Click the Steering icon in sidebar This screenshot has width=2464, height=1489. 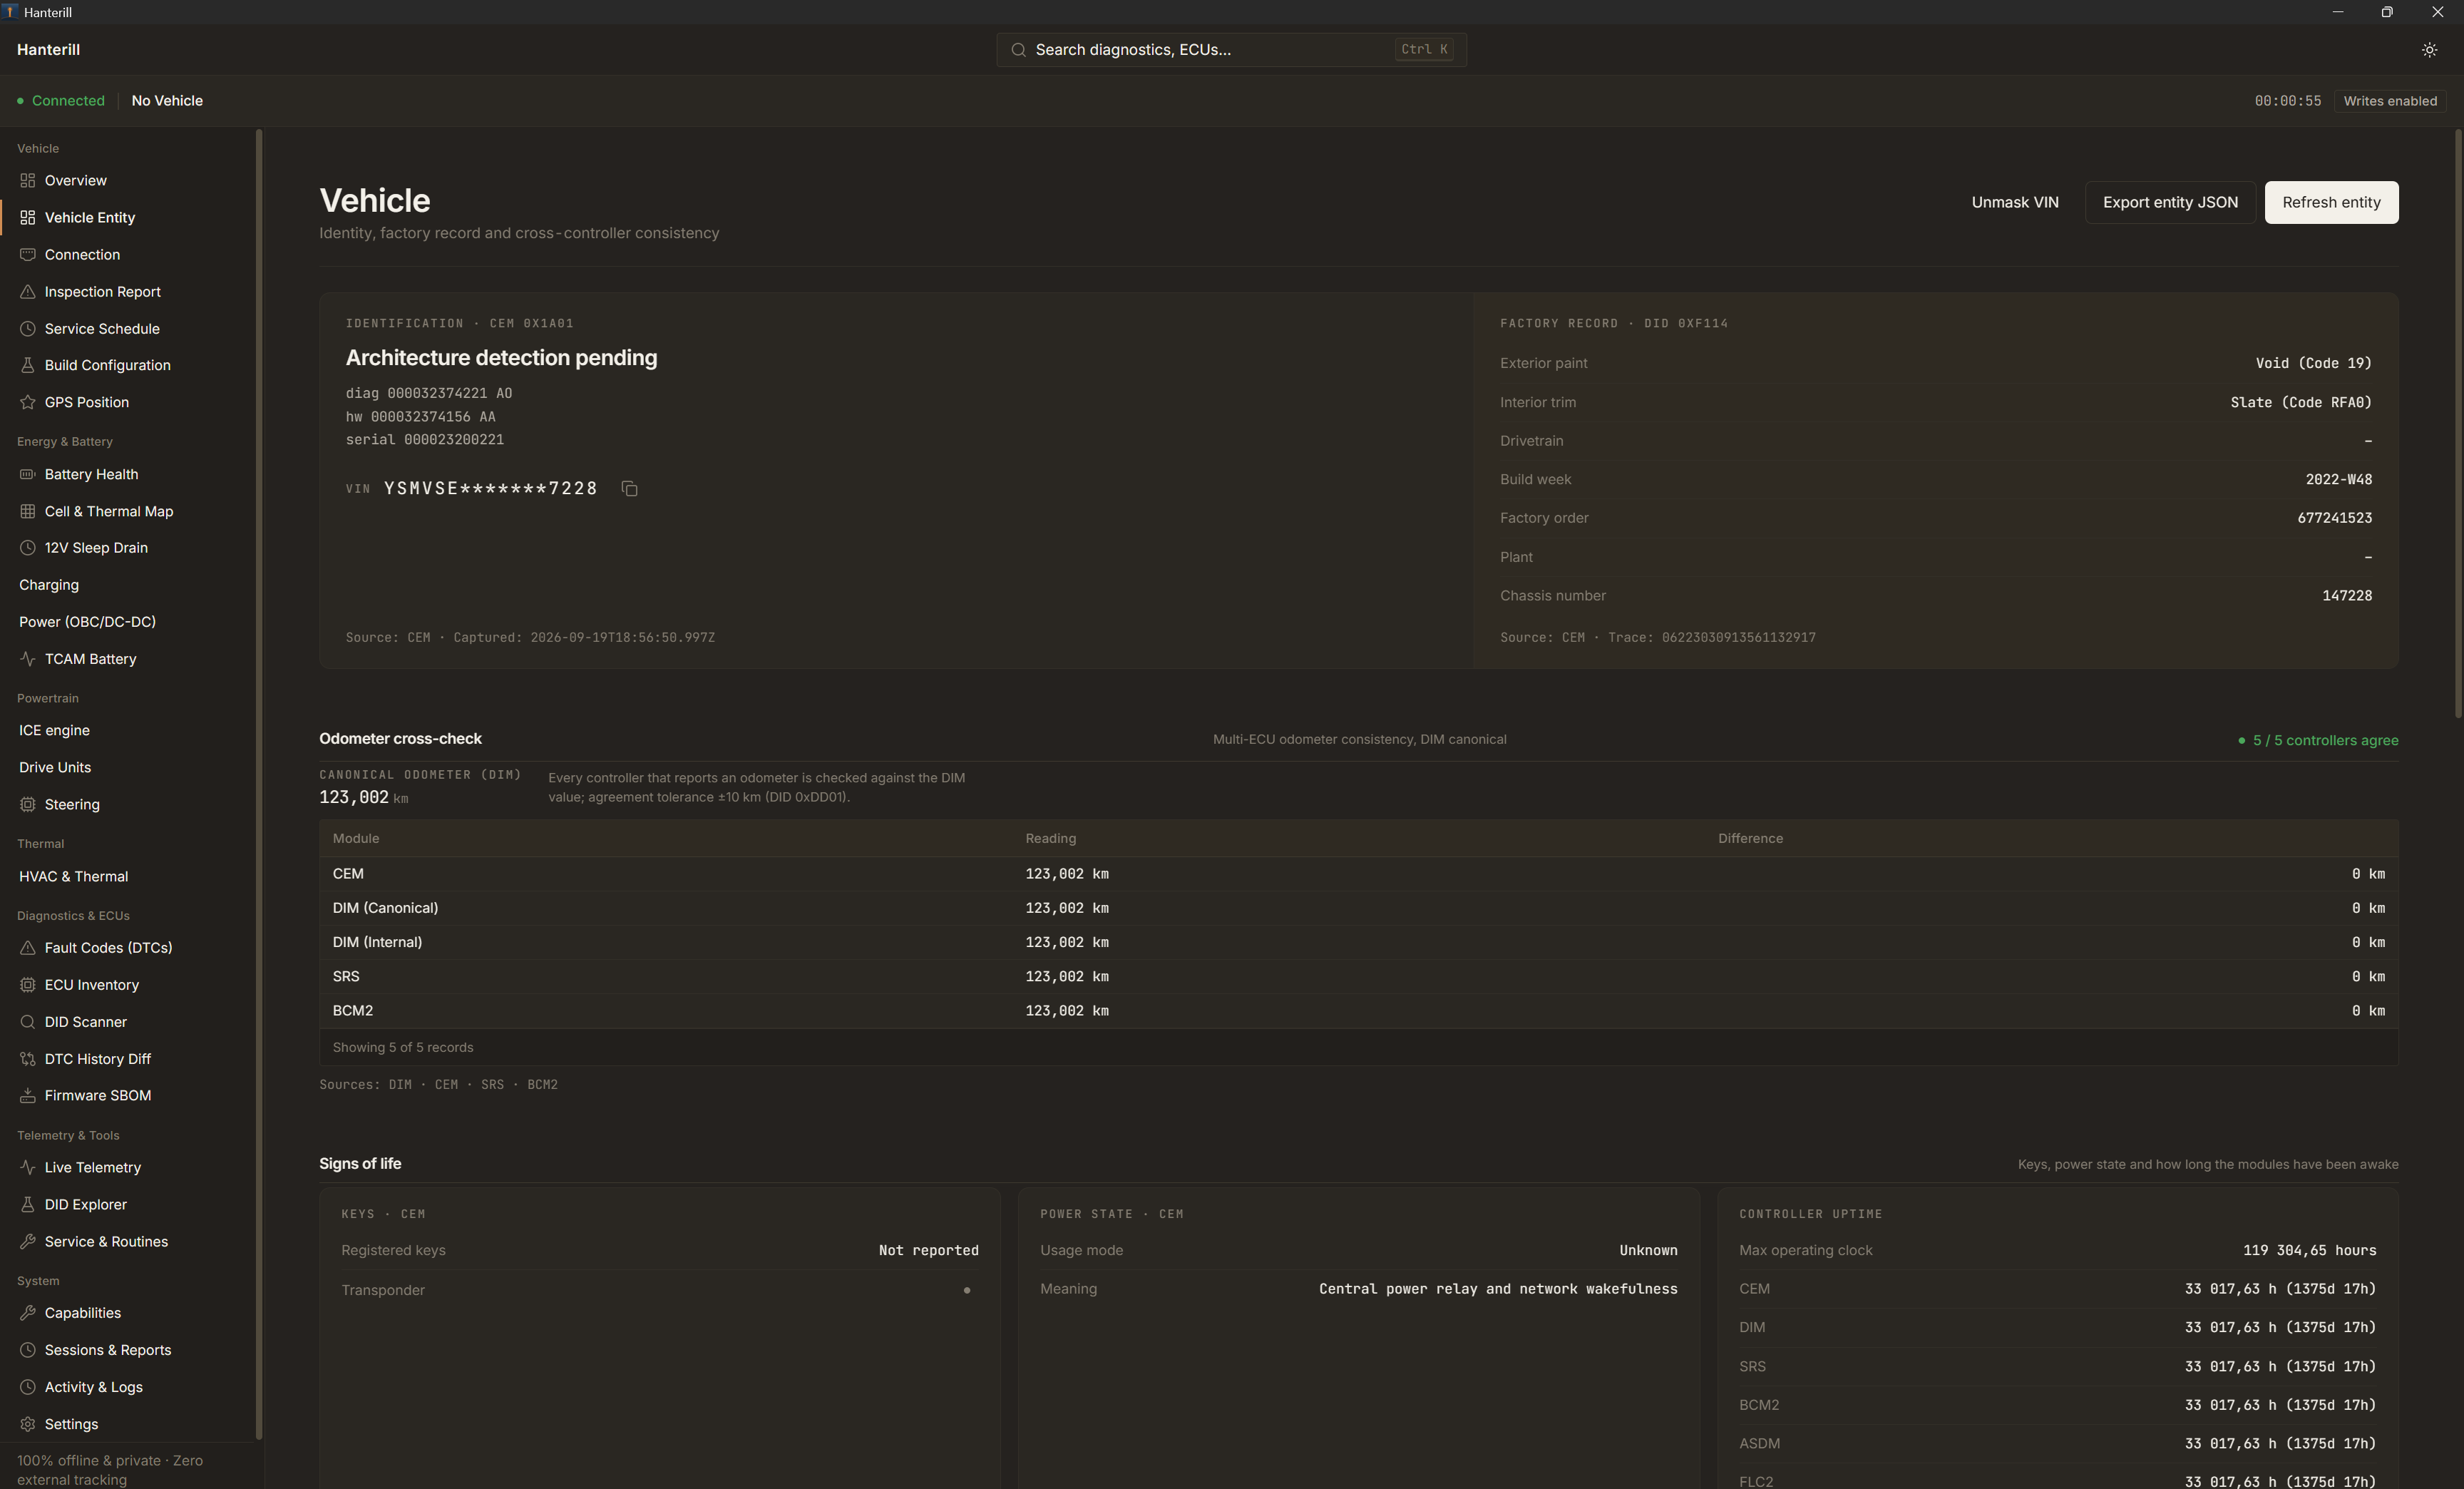(28, 804)
